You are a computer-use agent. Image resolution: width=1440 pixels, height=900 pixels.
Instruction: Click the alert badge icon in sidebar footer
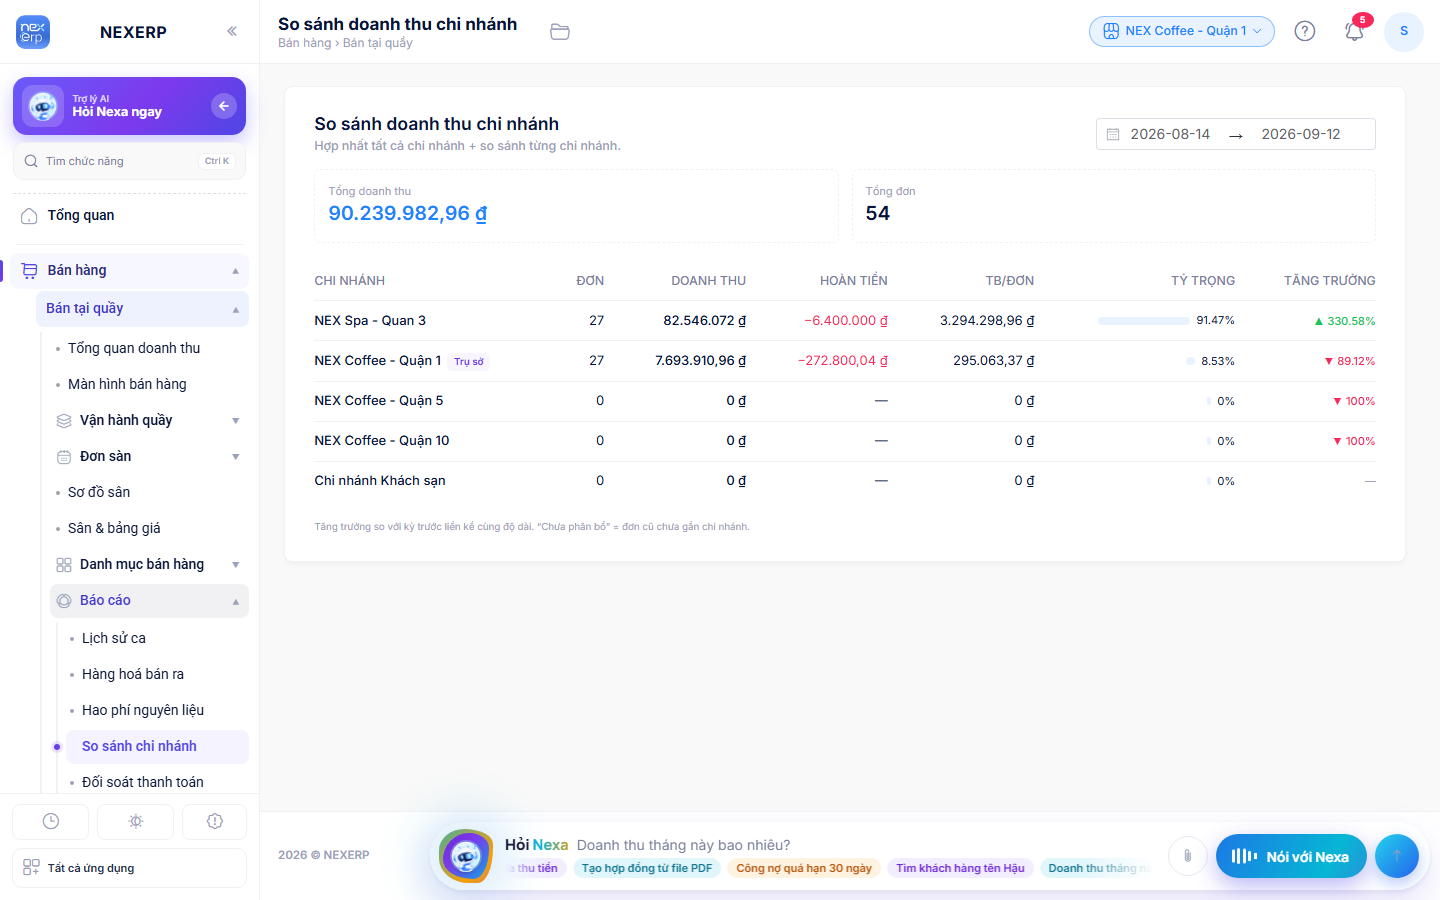(x=214, y=821)
